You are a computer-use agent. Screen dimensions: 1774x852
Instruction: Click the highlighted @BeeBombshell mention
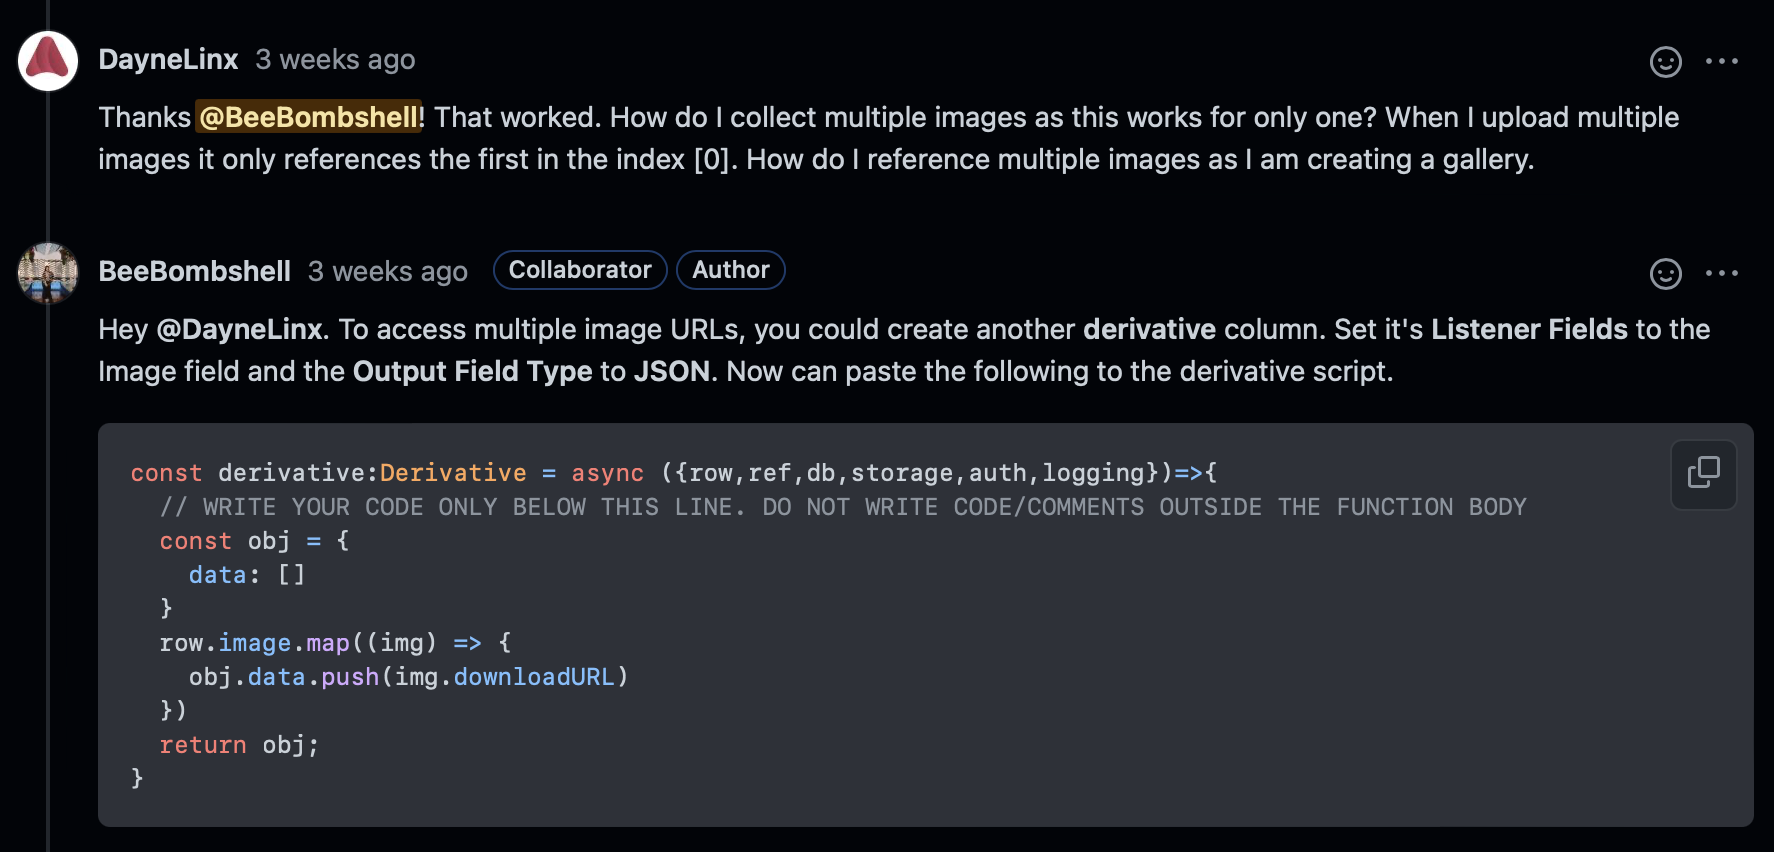310,118
